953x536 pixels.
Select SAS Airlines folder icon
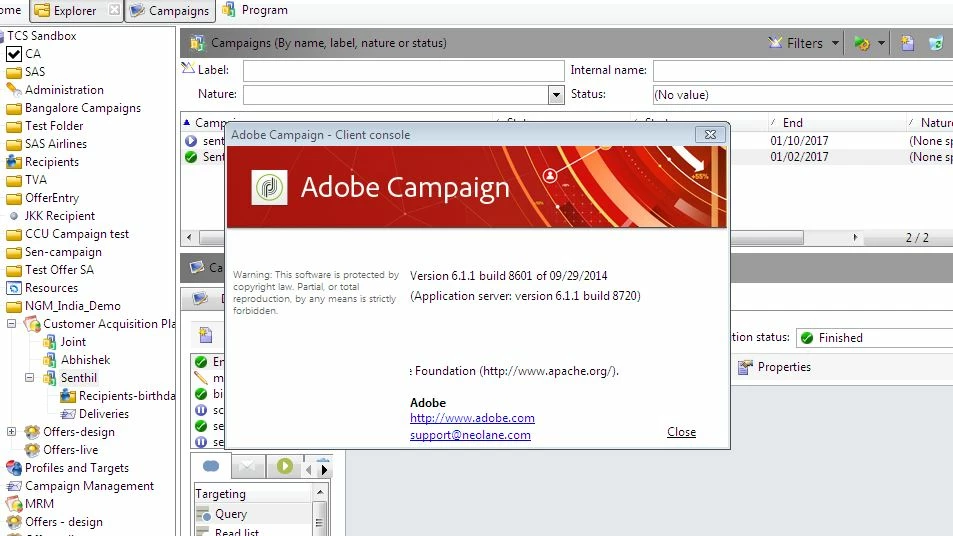pyautogui.click(x=13, y=145)
